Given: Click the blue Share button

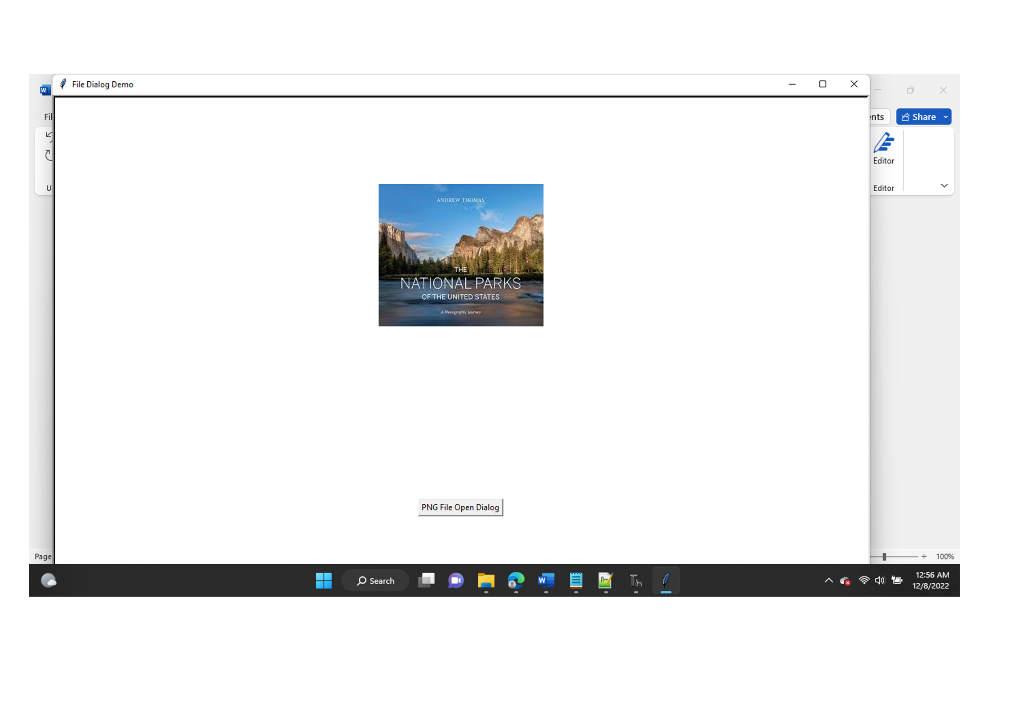Looking at the screenshot, I should 918,116.
